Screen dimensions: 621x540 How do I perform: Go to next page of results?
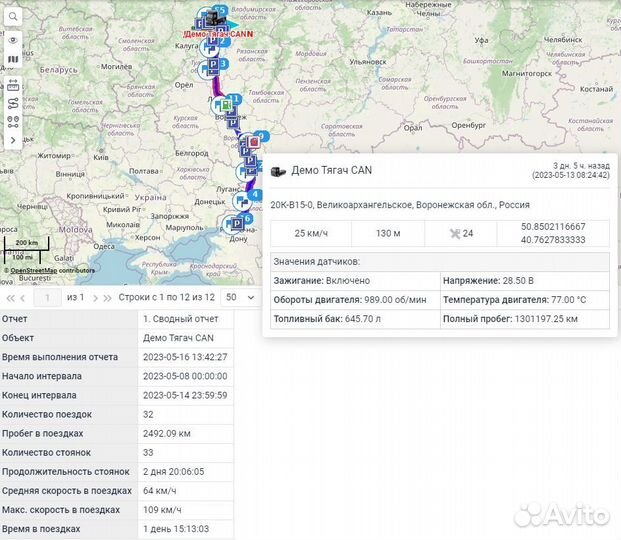tap(95, 298)
